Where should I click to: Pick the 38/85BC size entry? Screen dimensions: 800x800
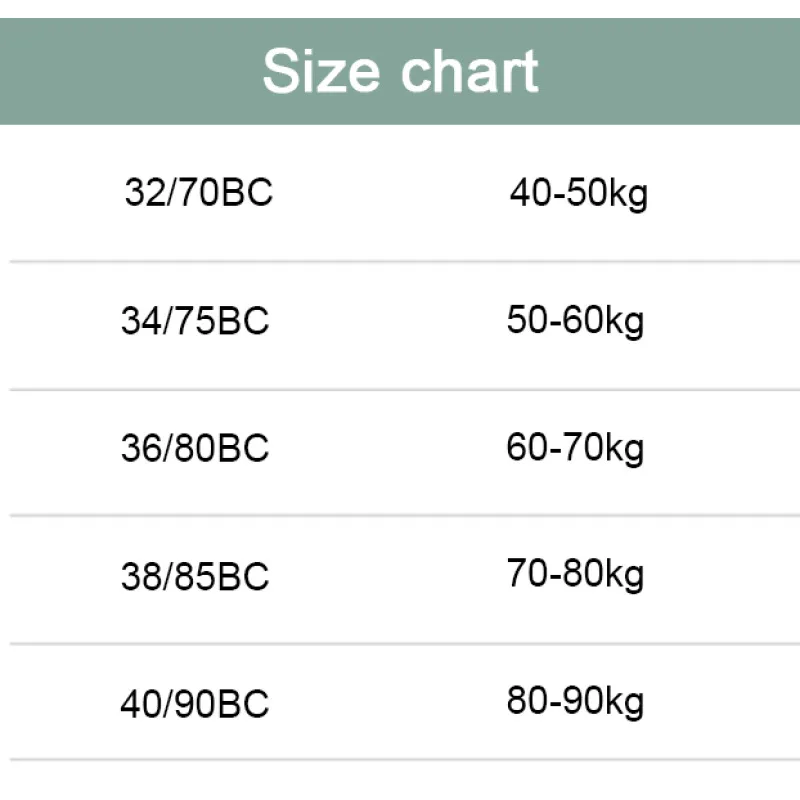tap(195, 576)
